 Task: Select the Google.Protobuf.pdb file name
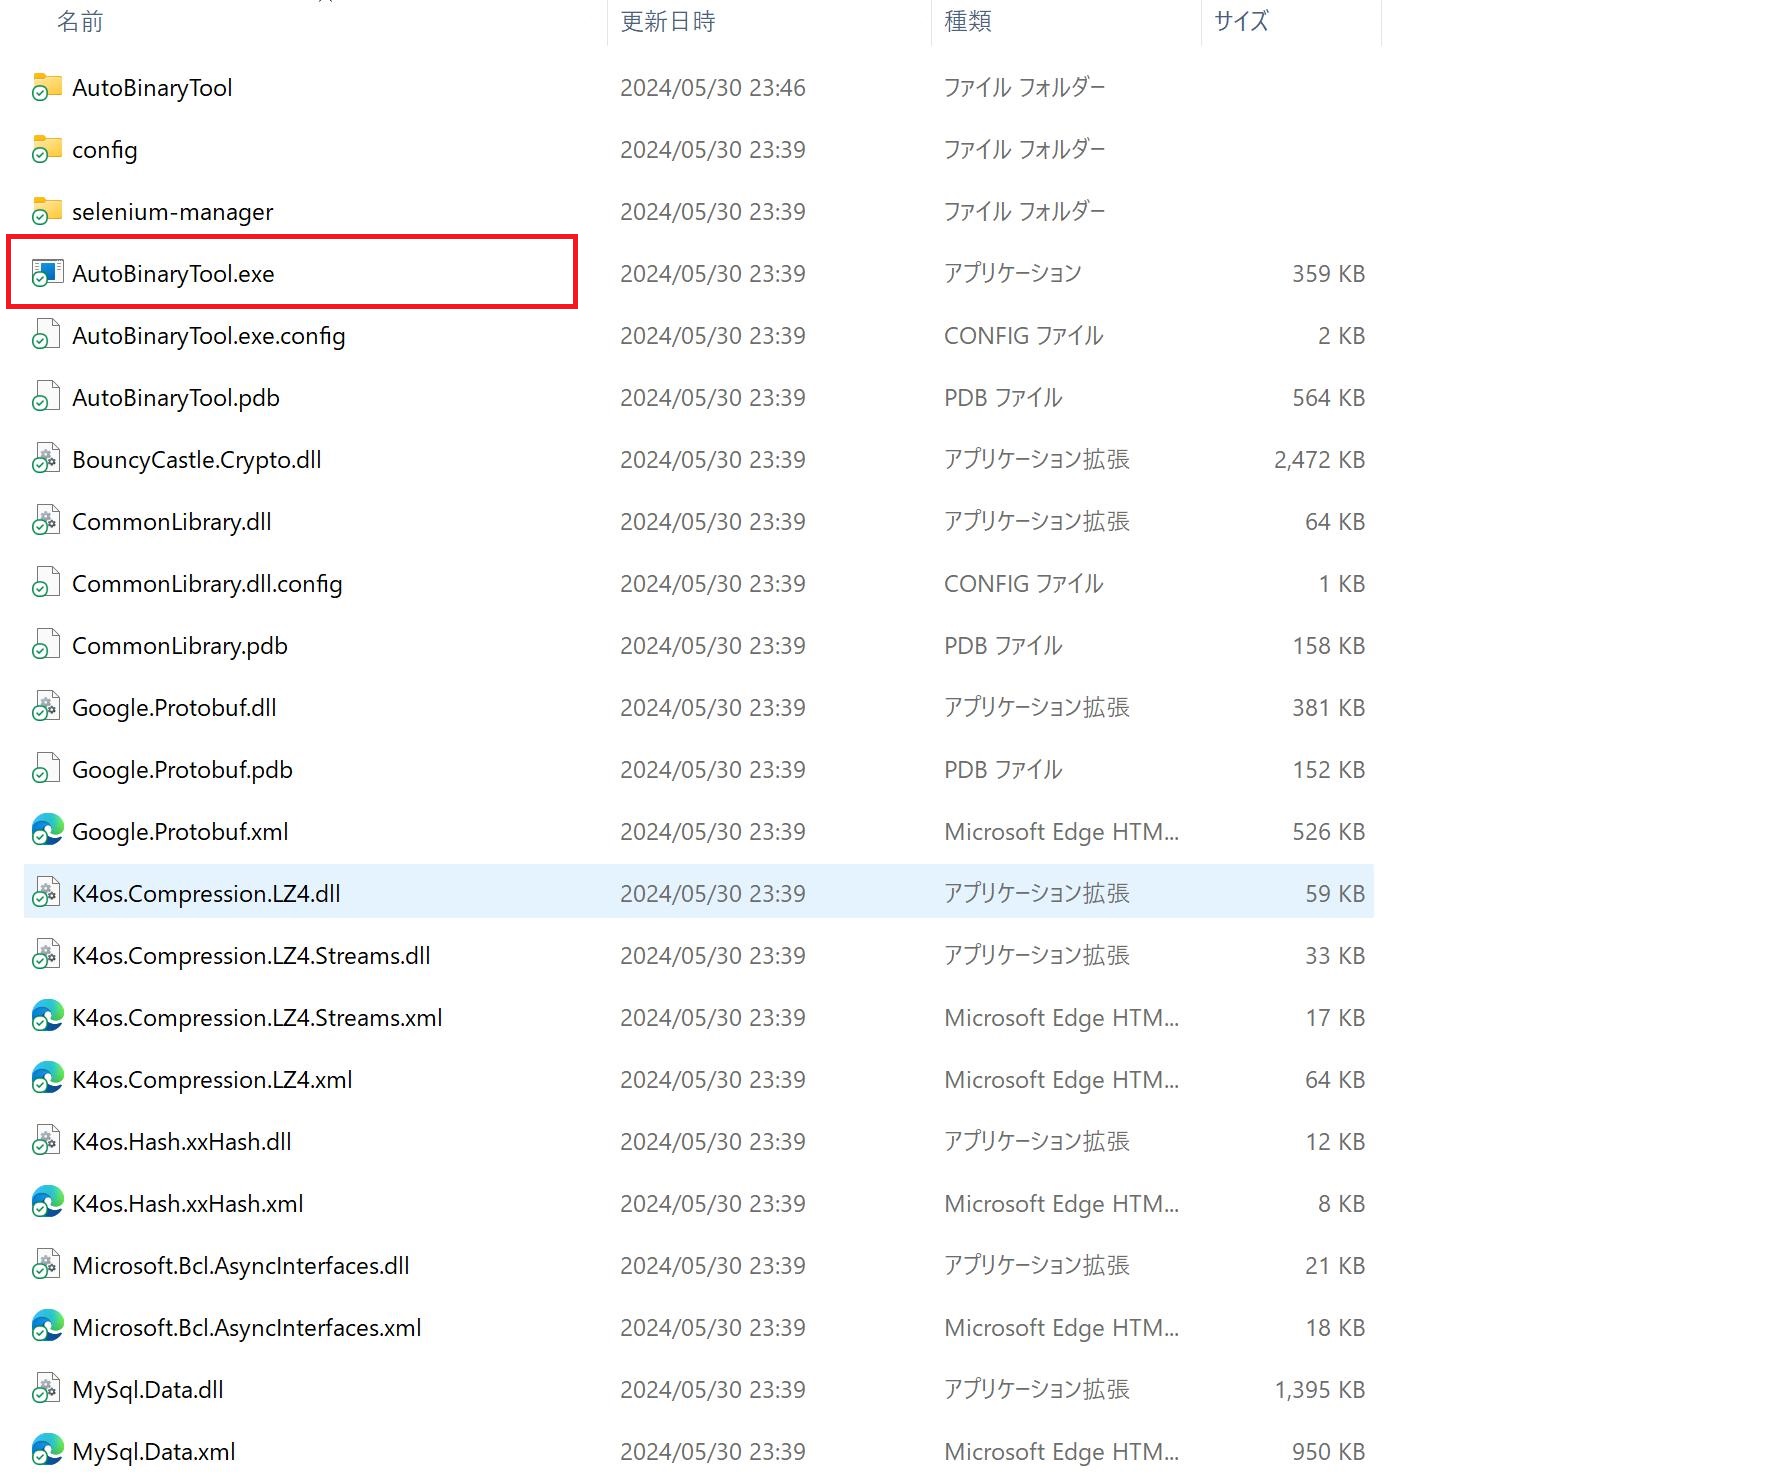coord(182,770)
